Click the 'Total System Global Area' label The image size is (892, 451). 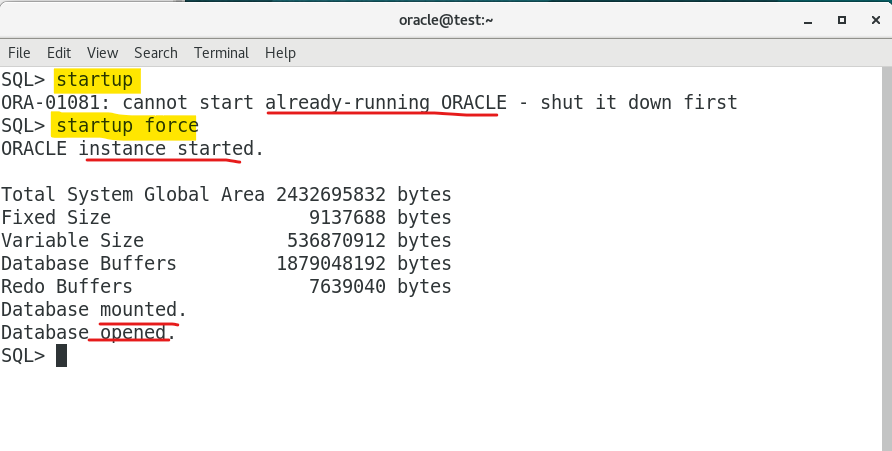coord(133,195)
